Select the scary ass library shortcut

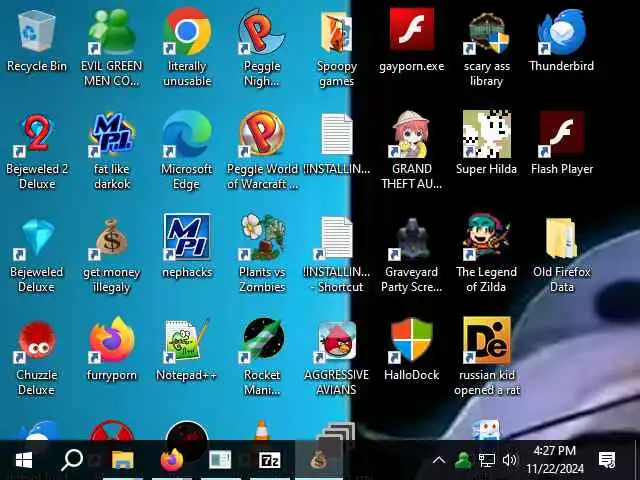(487, 33)
